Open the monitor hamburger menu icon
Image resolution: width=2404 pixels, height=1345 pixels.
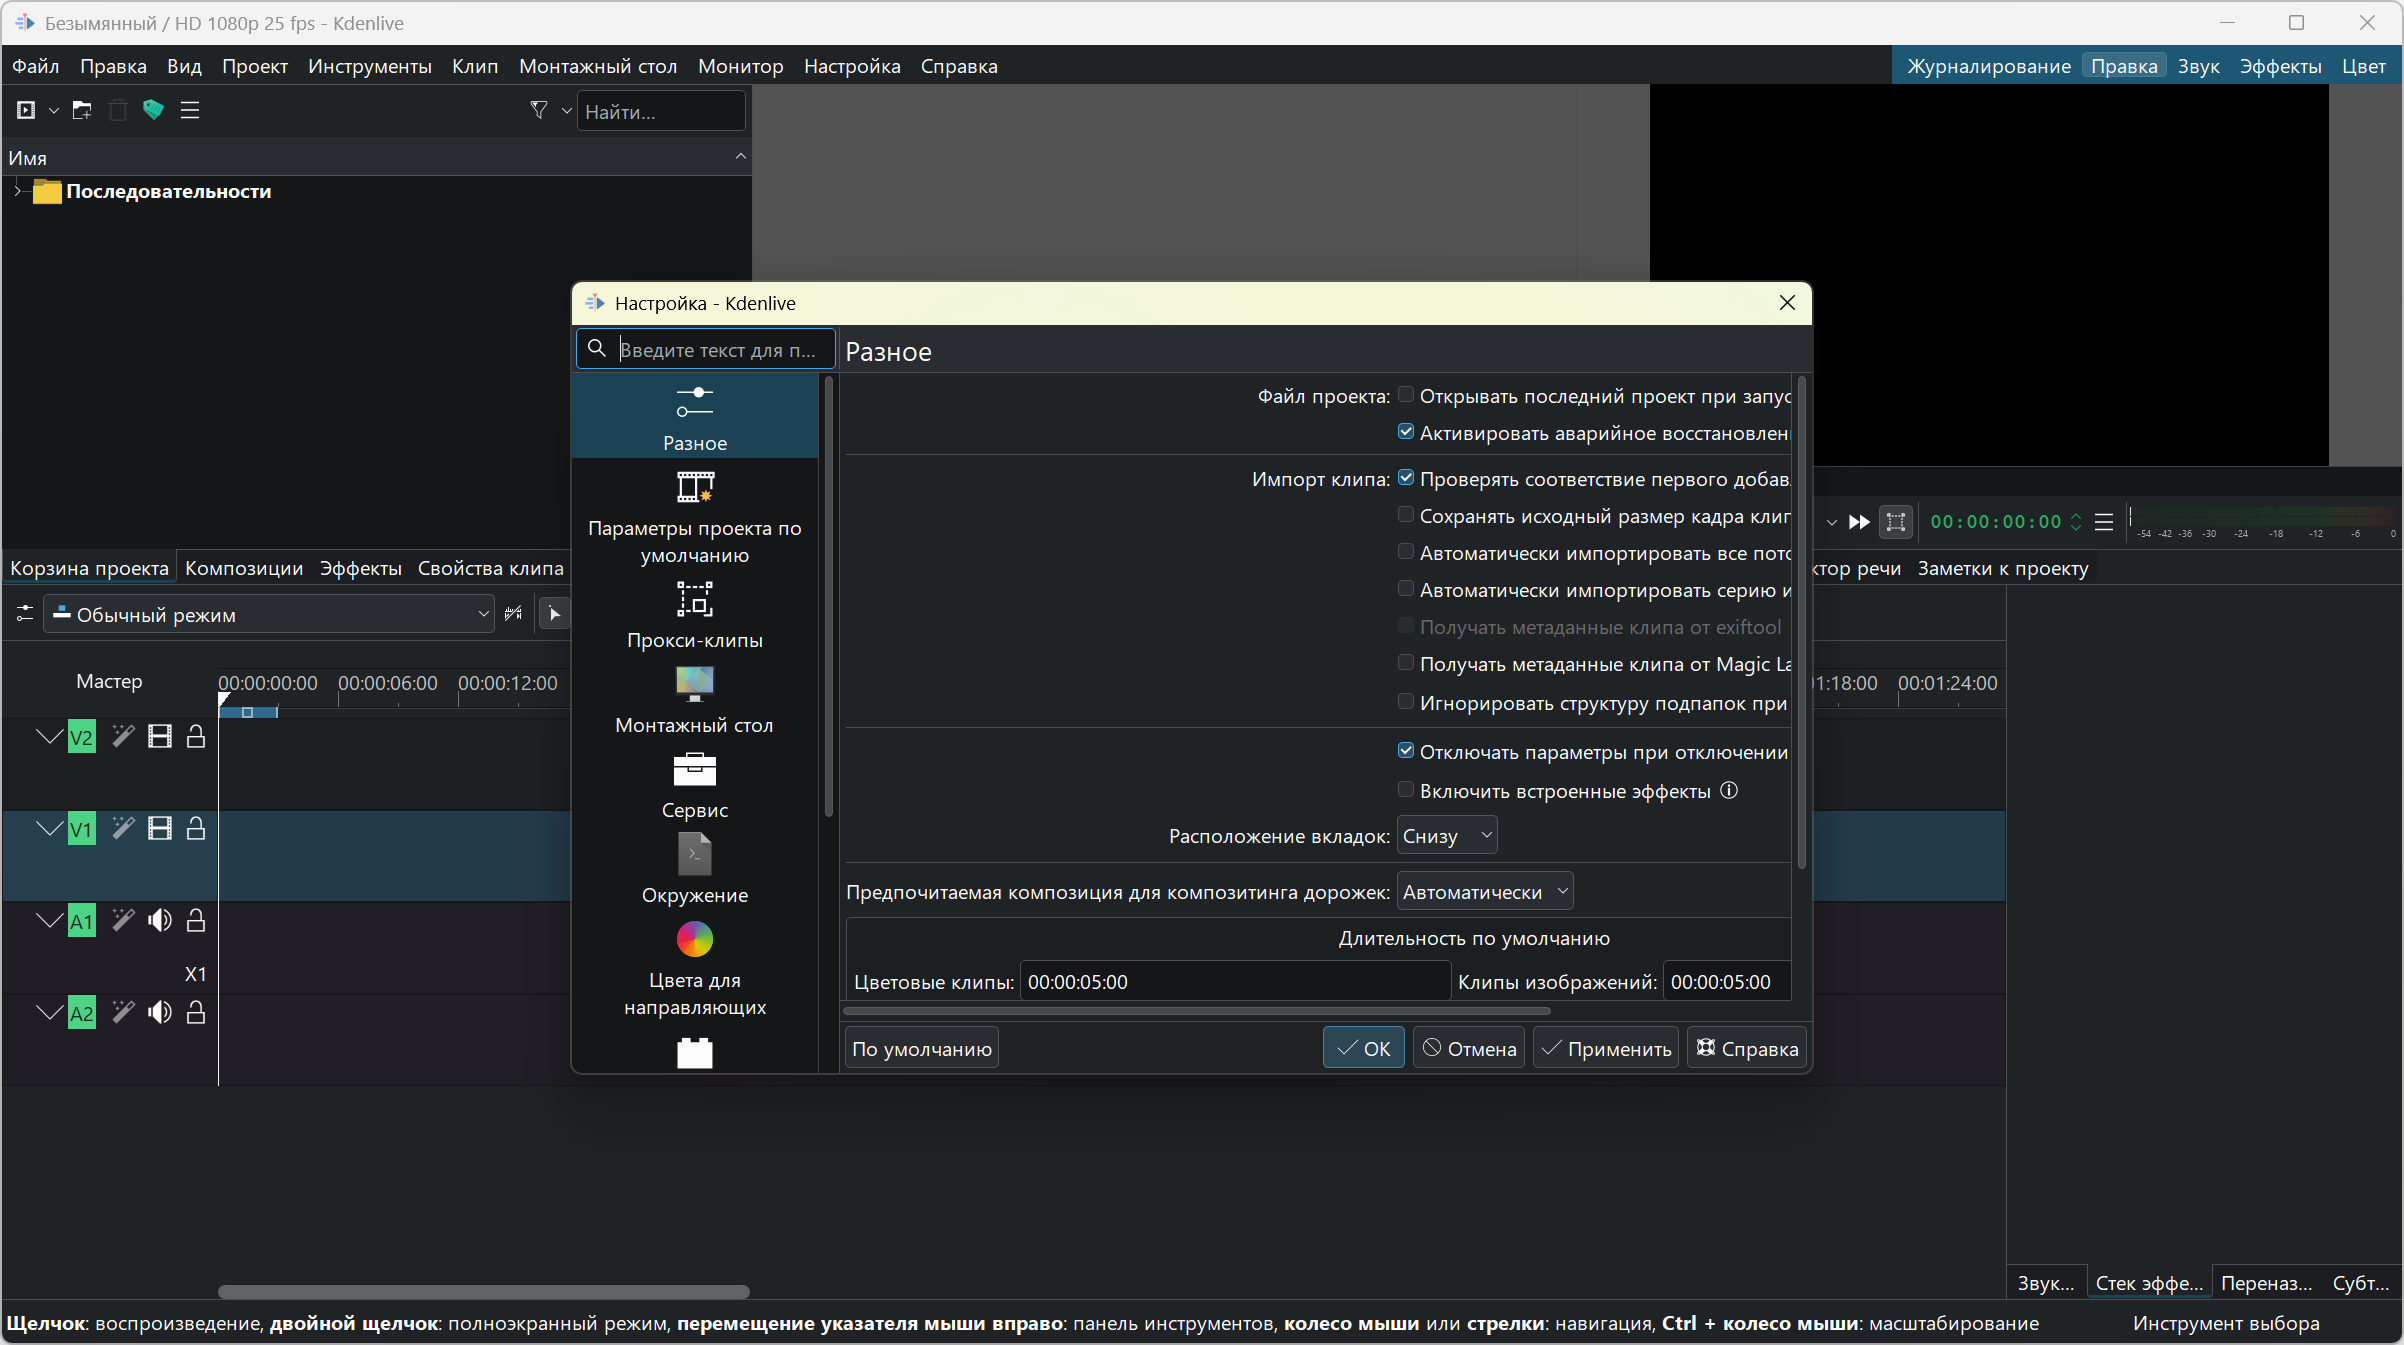click(2104, 522)
